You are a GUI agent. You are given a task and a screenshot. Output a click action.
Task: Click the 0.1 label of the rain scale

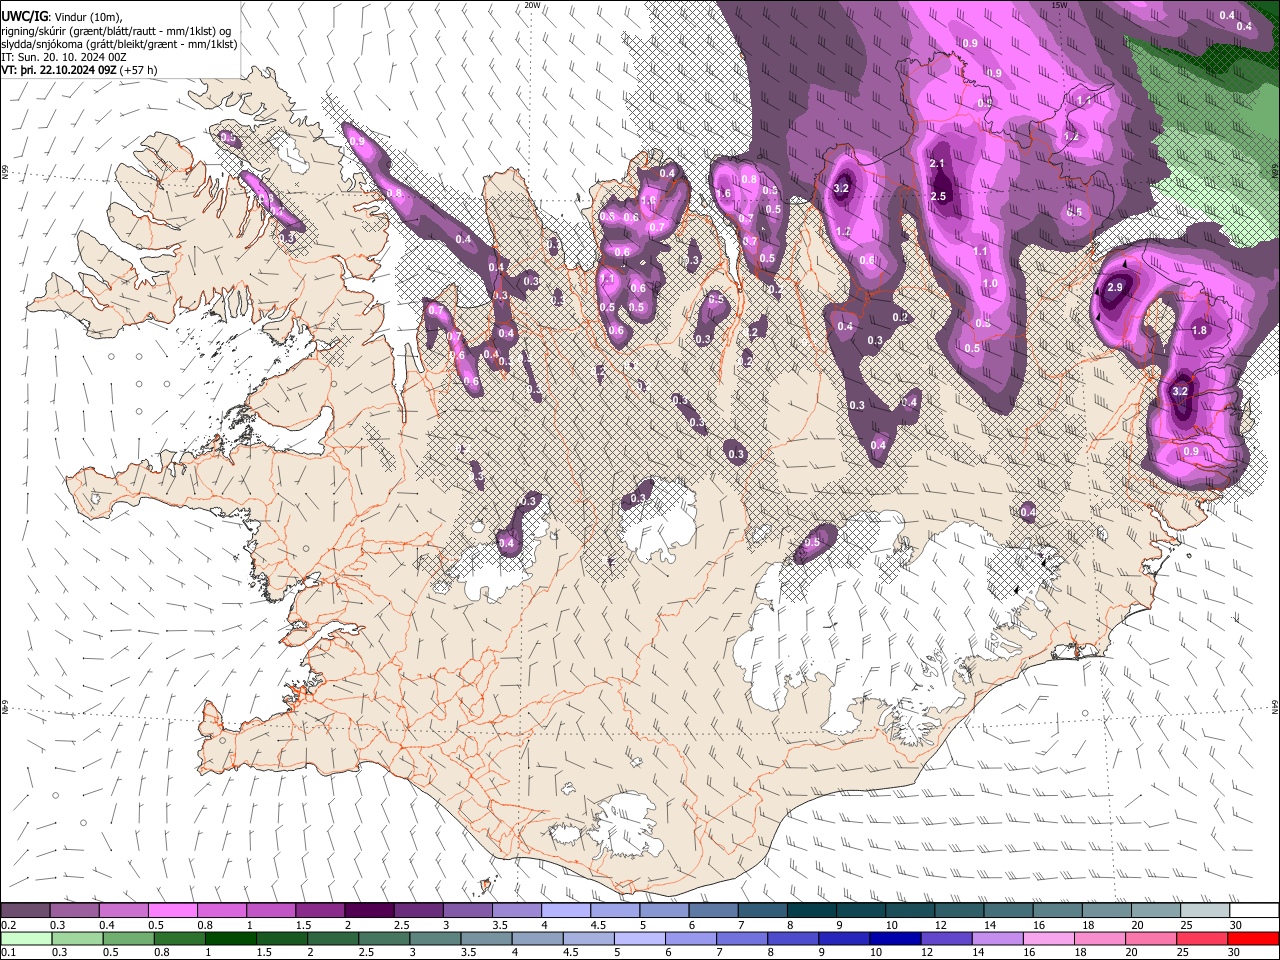(x=8, y=952)
